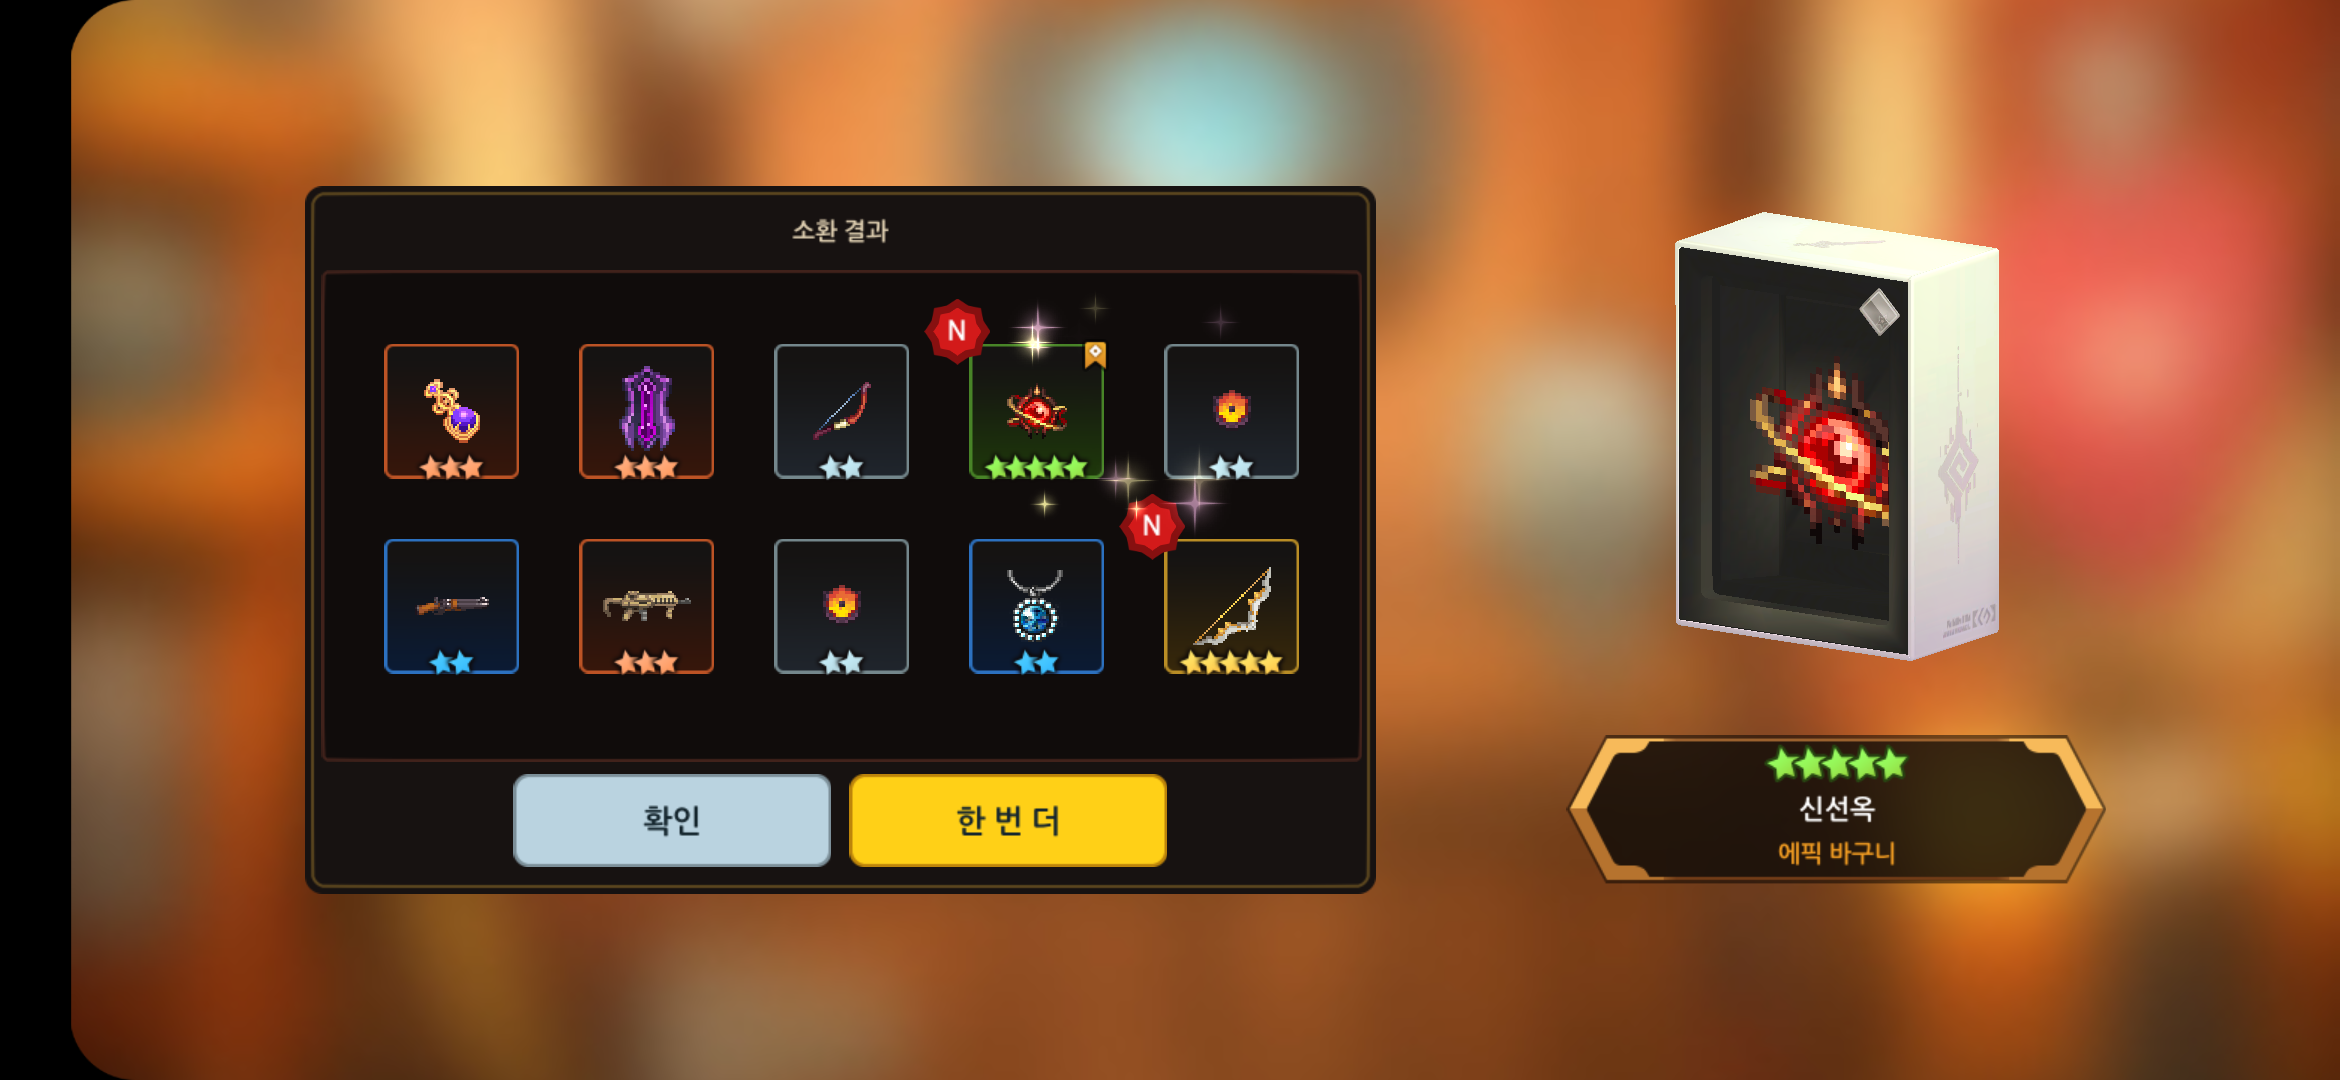2340x1080 pixels.
Task: Click the 소환 결과 title header
Action: tap(840, 231)
